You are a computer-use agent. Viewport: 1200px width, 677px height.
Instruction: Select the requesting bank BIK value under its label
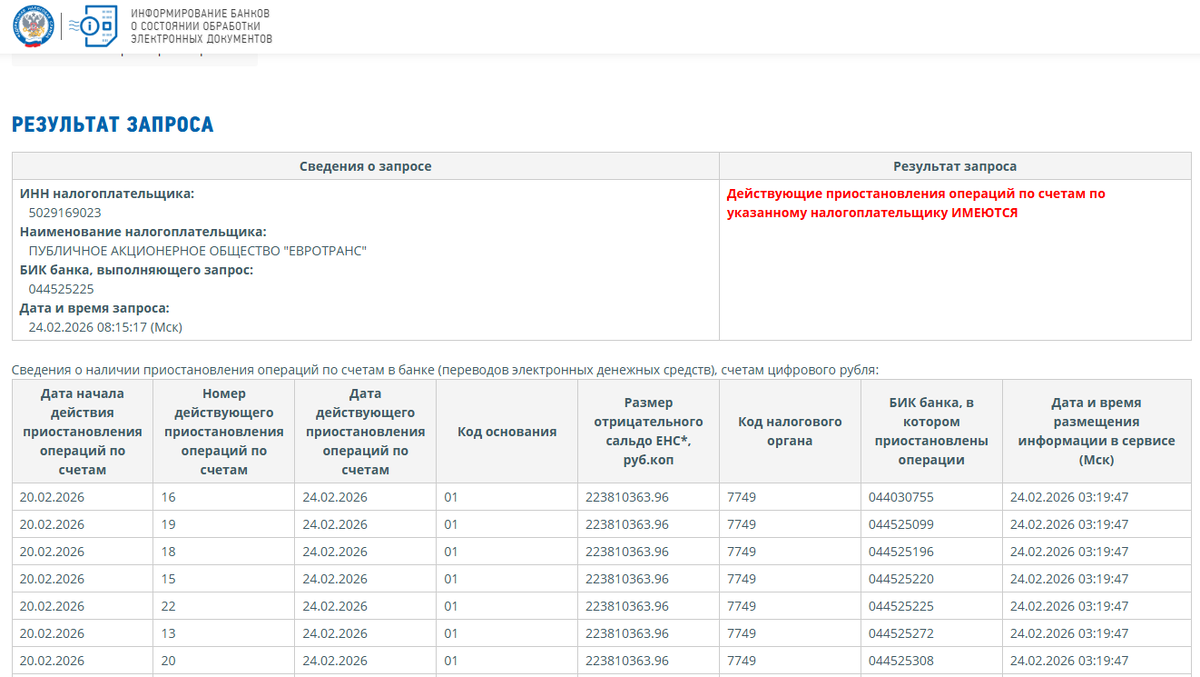(61, 288)
